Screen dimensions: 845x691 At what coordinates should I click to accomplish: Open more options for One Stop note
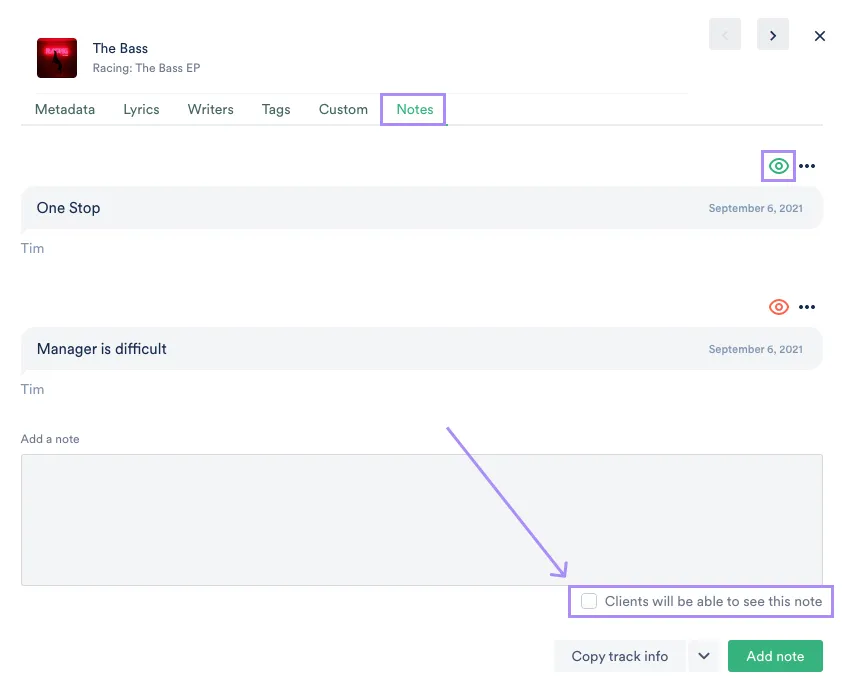click(x=807, y=166)
